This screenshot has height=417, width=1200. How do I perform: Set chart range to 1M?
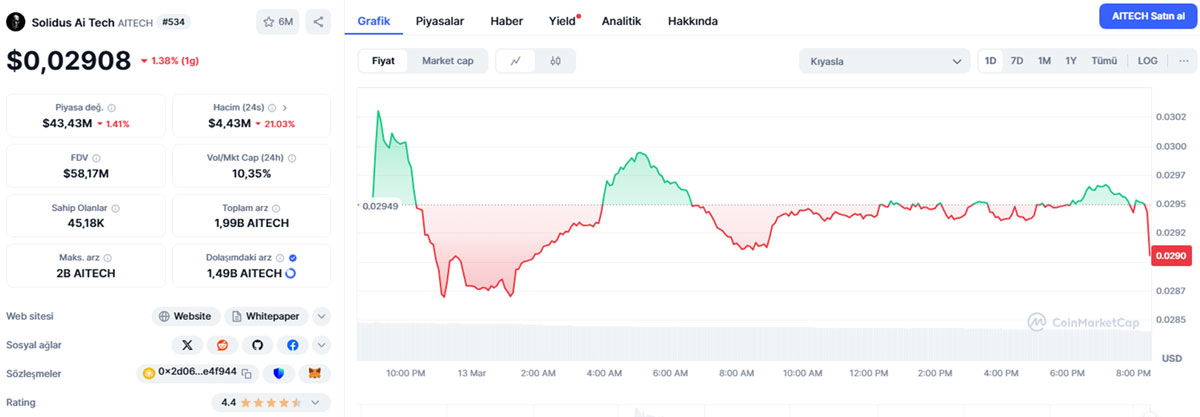click(1044, 61)
